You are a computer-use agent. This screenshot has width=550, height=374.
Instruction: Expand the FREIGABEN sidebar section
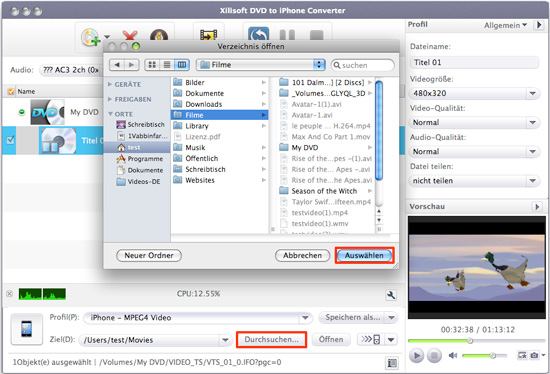110,99
